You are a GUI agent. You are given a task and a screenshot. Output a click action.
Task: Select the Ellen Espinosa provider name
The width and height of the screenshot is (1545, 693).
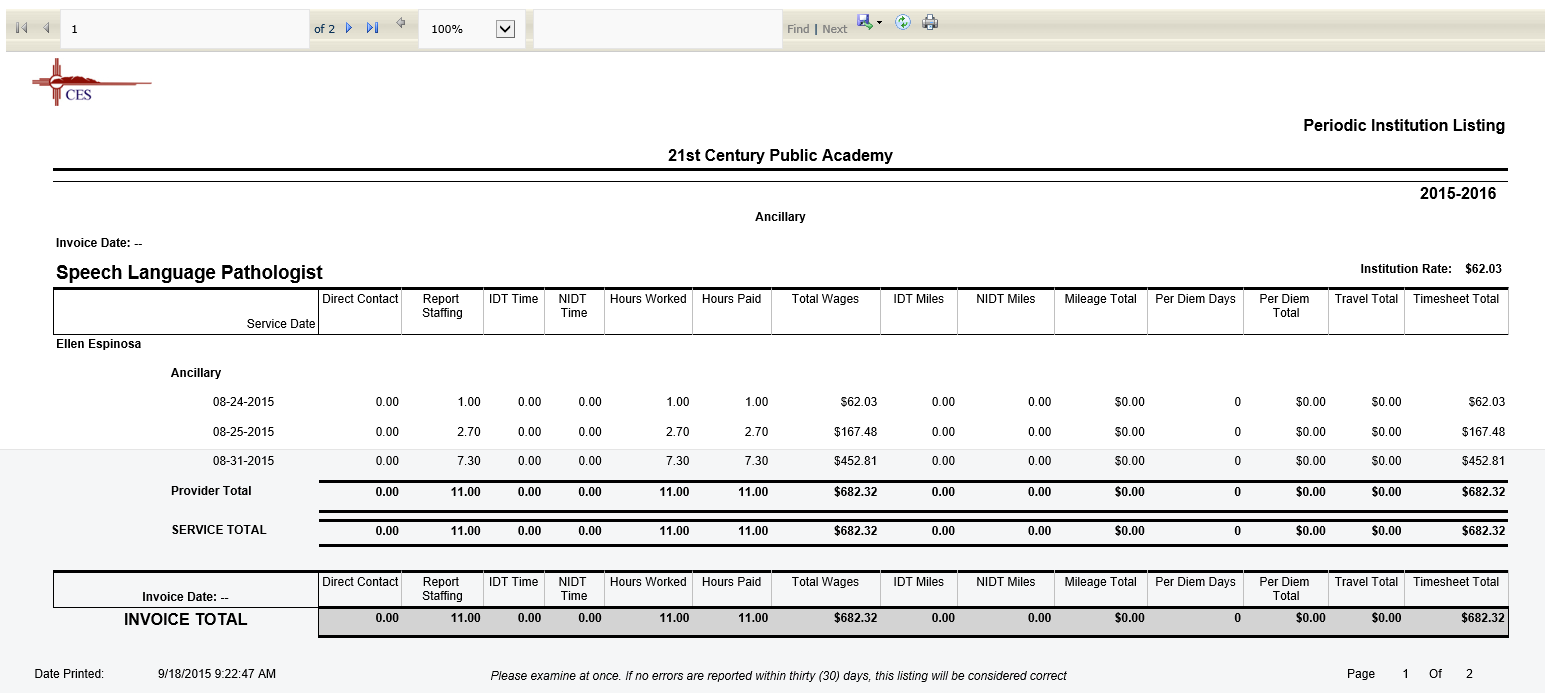point(97,343)
